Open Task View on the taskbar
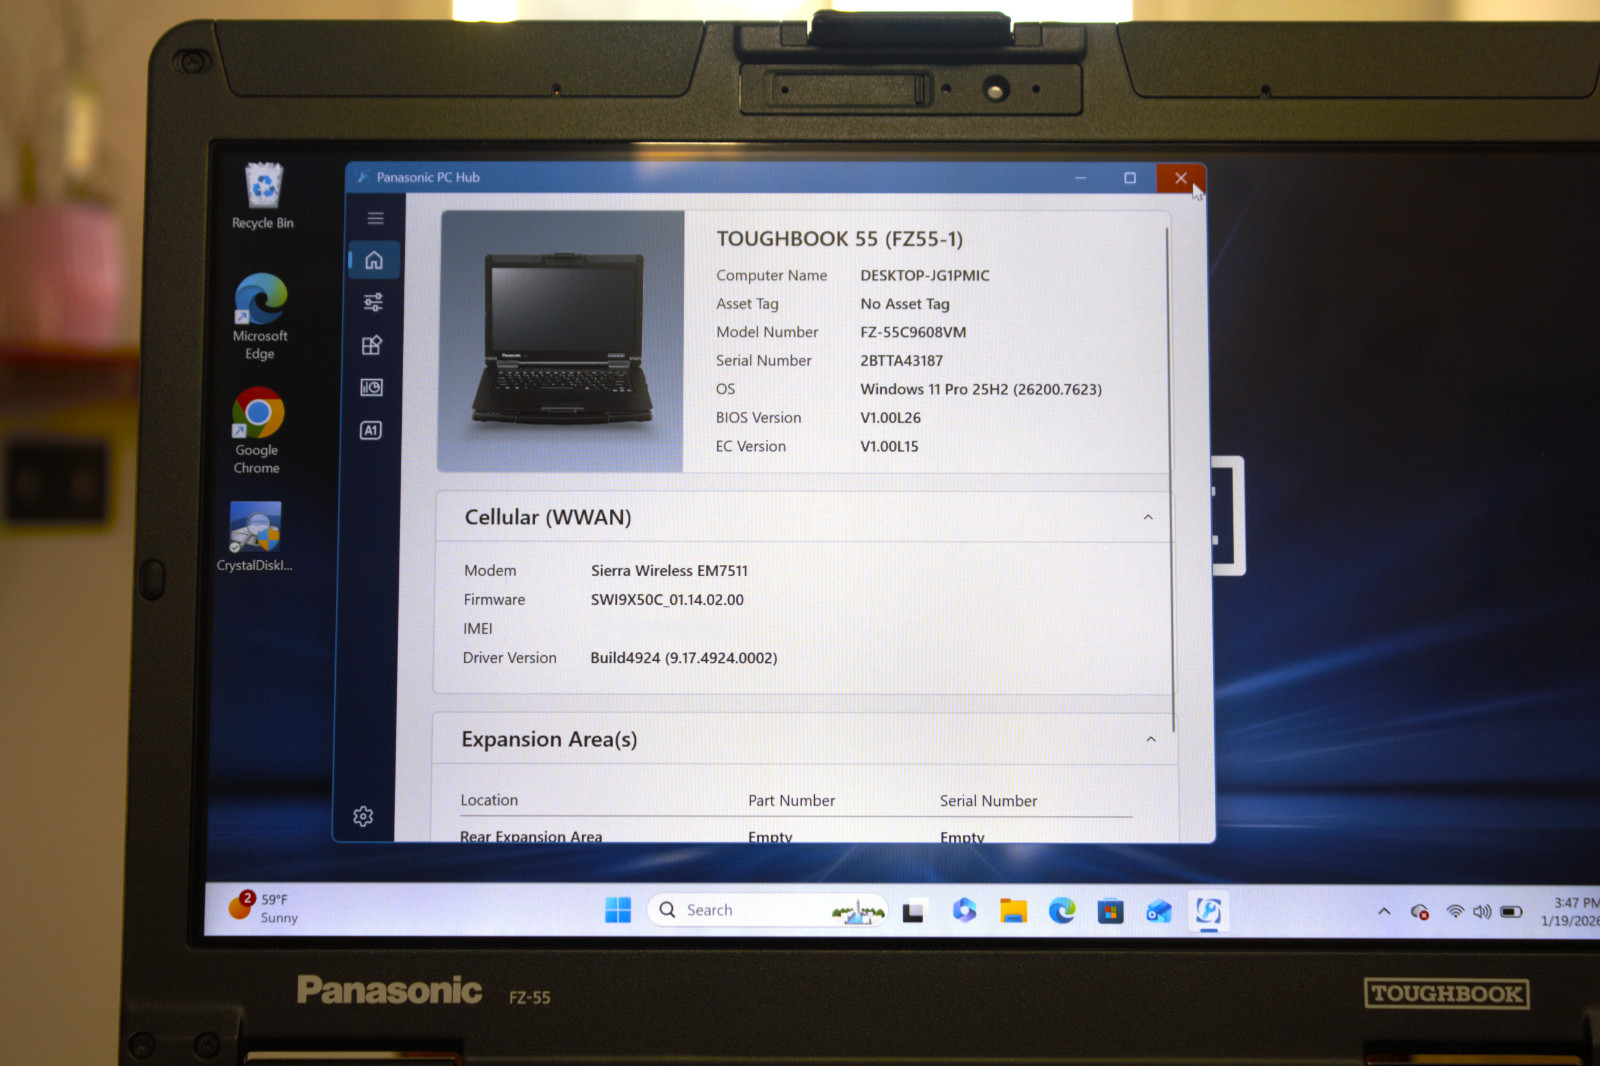Screen dimensions: 1600x1066 click(x=913, y=912)
